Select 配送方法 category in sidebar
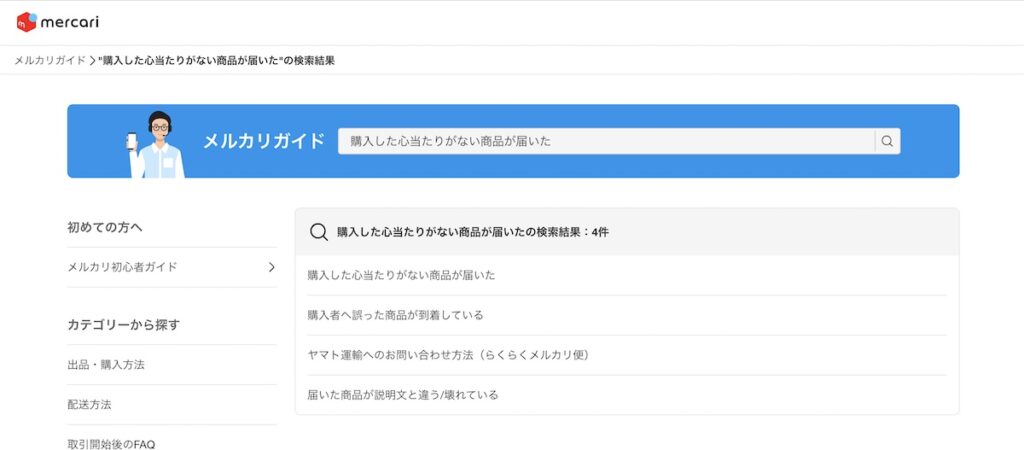The width and height of the screenshot is (1024, 450). pos(89,404)
